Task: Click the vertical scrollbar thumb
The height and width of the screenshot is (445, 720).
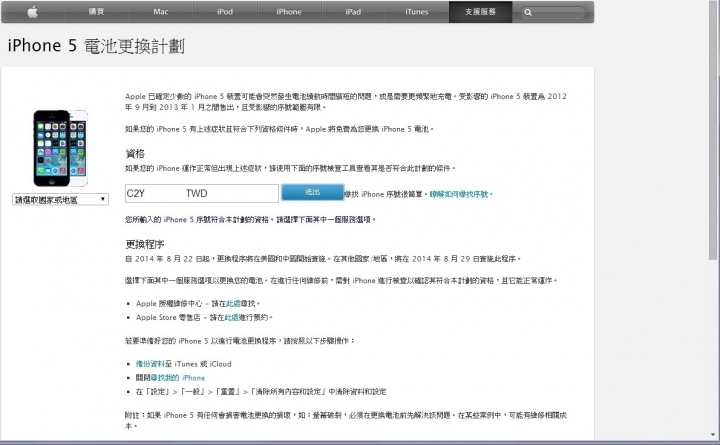Action: 713,130
